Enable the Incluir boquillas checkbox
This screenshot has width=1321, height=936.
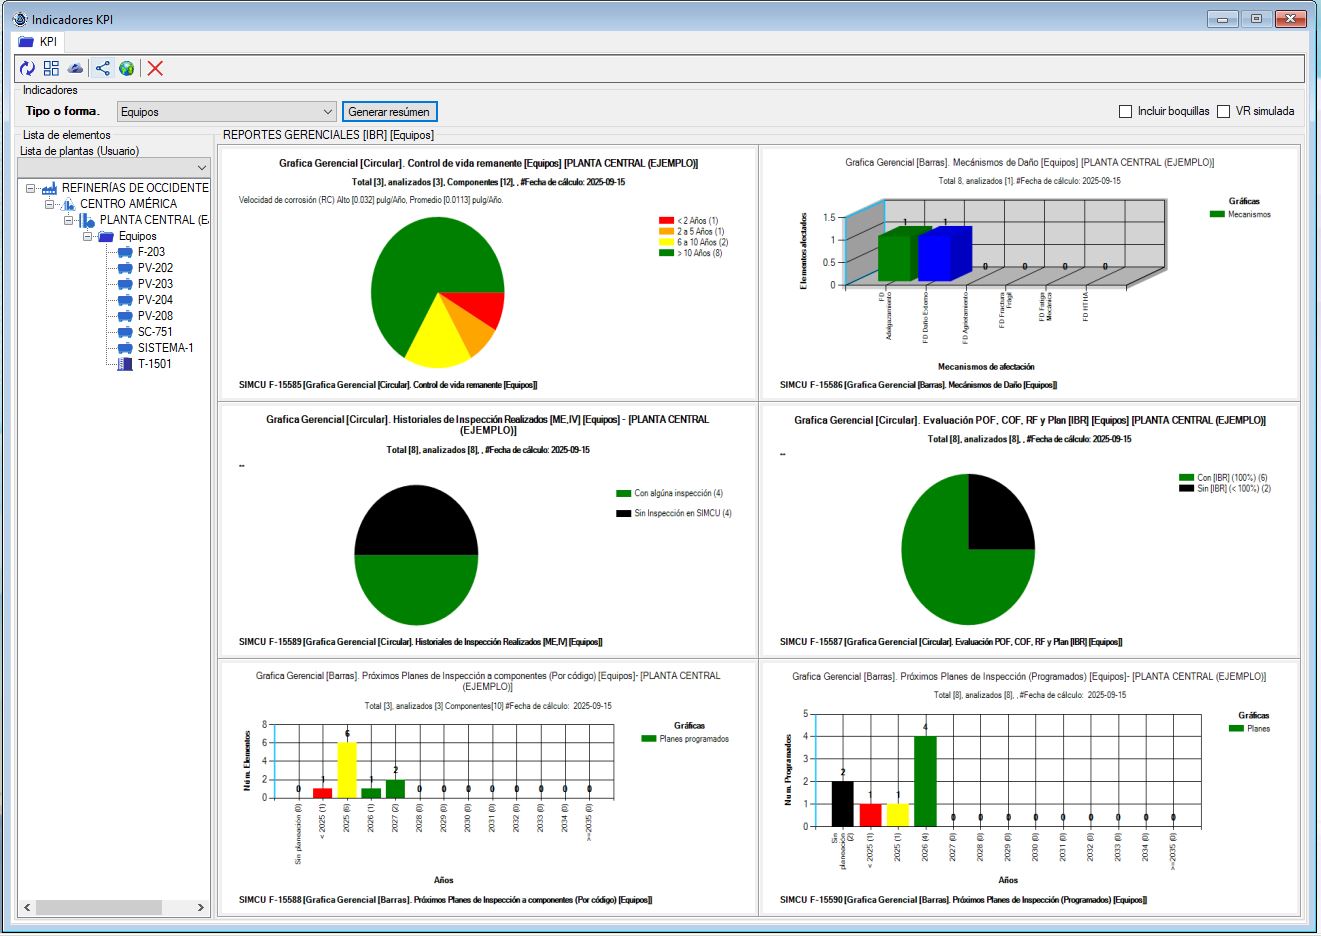point(1125,111)
